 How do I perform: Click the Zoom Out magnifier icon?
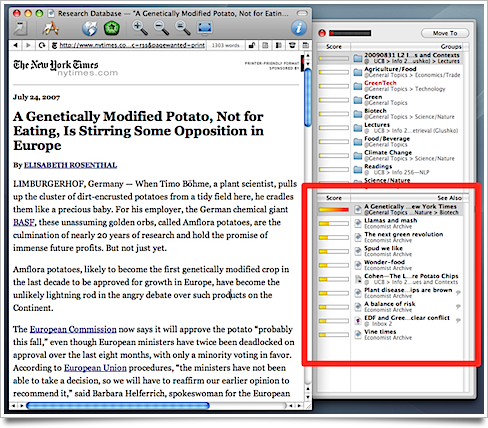pos(161,28)
